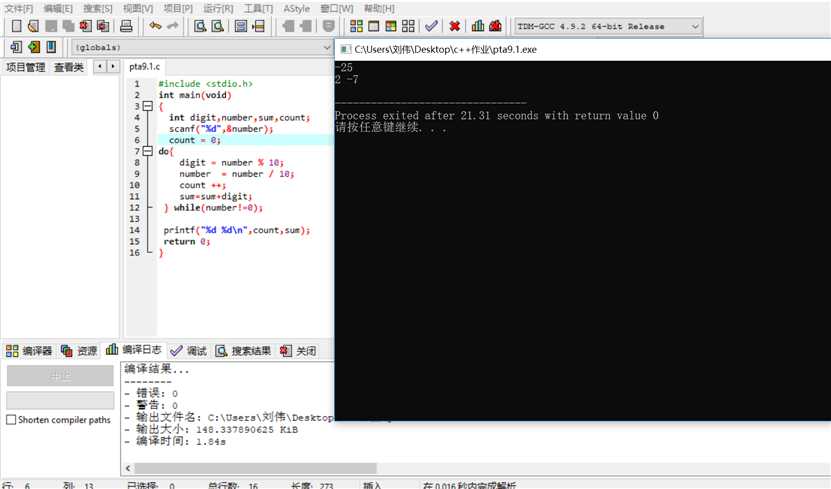Viewport: 831px width, 489px height.
Task: Click the Find search icon
Action: (200, 26)
